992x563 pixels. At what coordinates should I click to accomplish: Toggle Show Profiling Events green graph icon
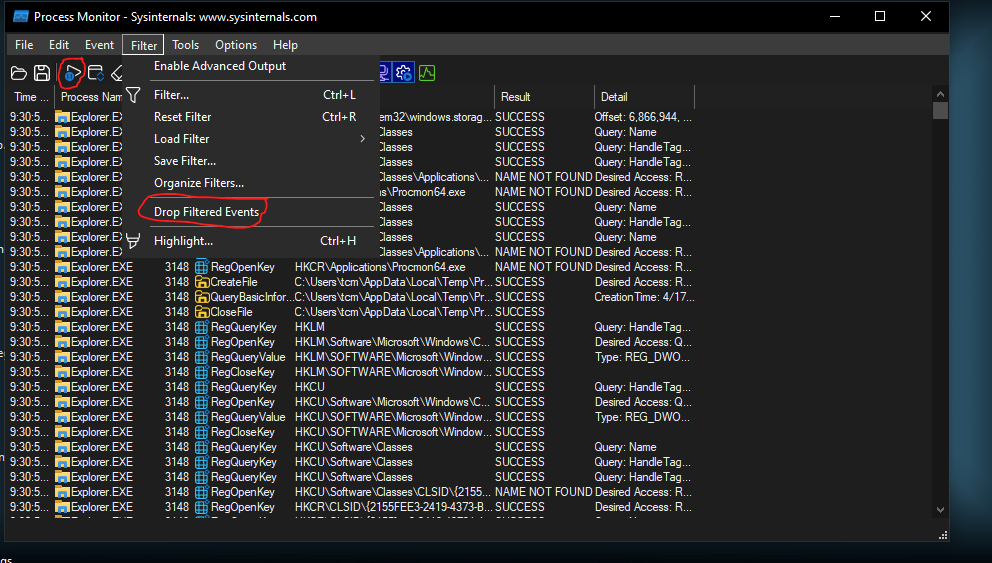click(427, 73)
